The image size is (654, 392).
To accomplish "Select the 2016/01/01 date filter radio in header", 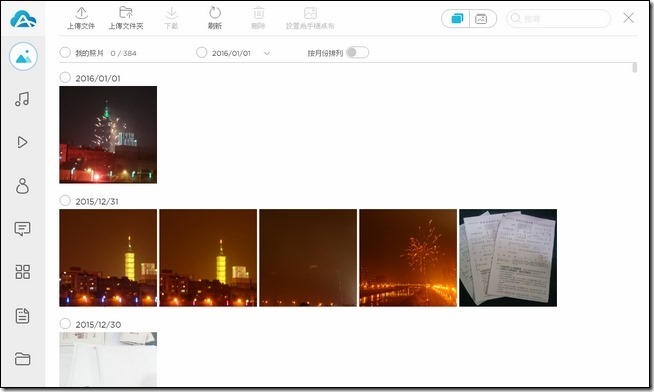I will 201,53.
